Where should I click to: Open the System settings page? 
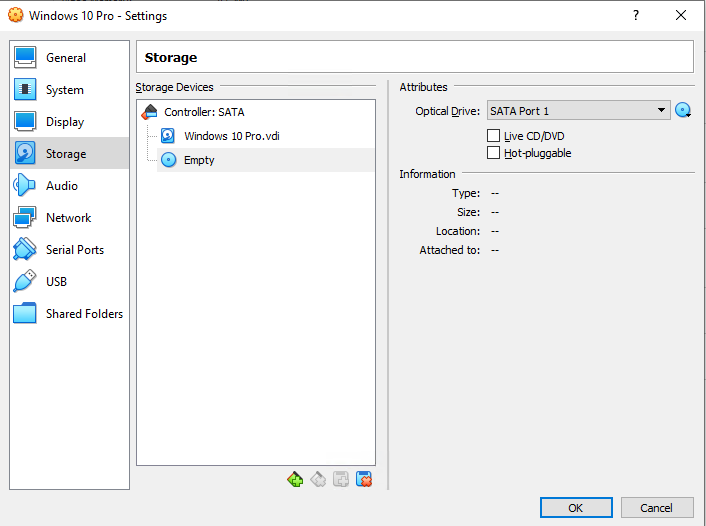69,90
